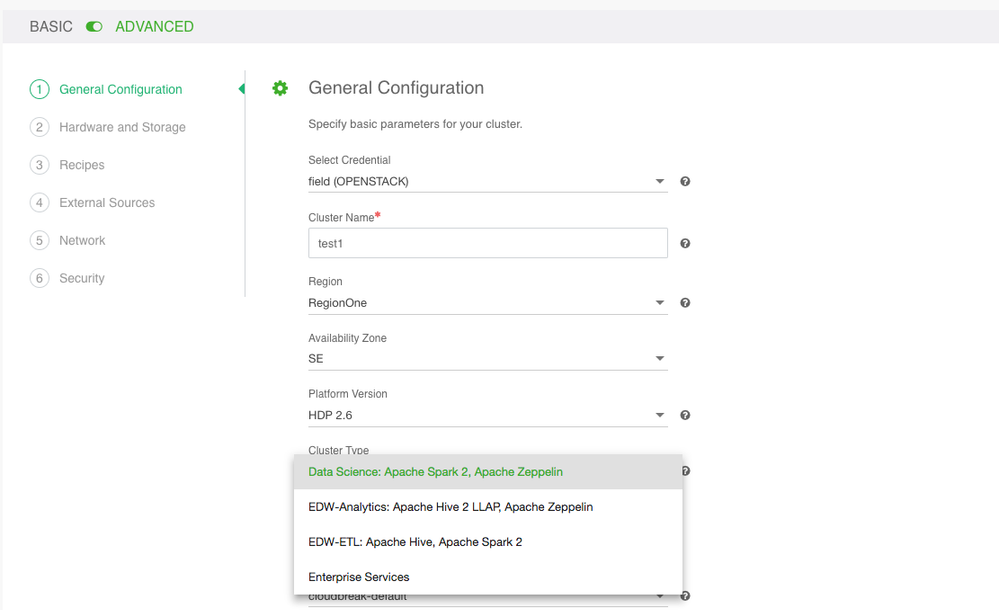Expand the Region dropdown
Screen dimensions: 999x610
tap(487, 303)
